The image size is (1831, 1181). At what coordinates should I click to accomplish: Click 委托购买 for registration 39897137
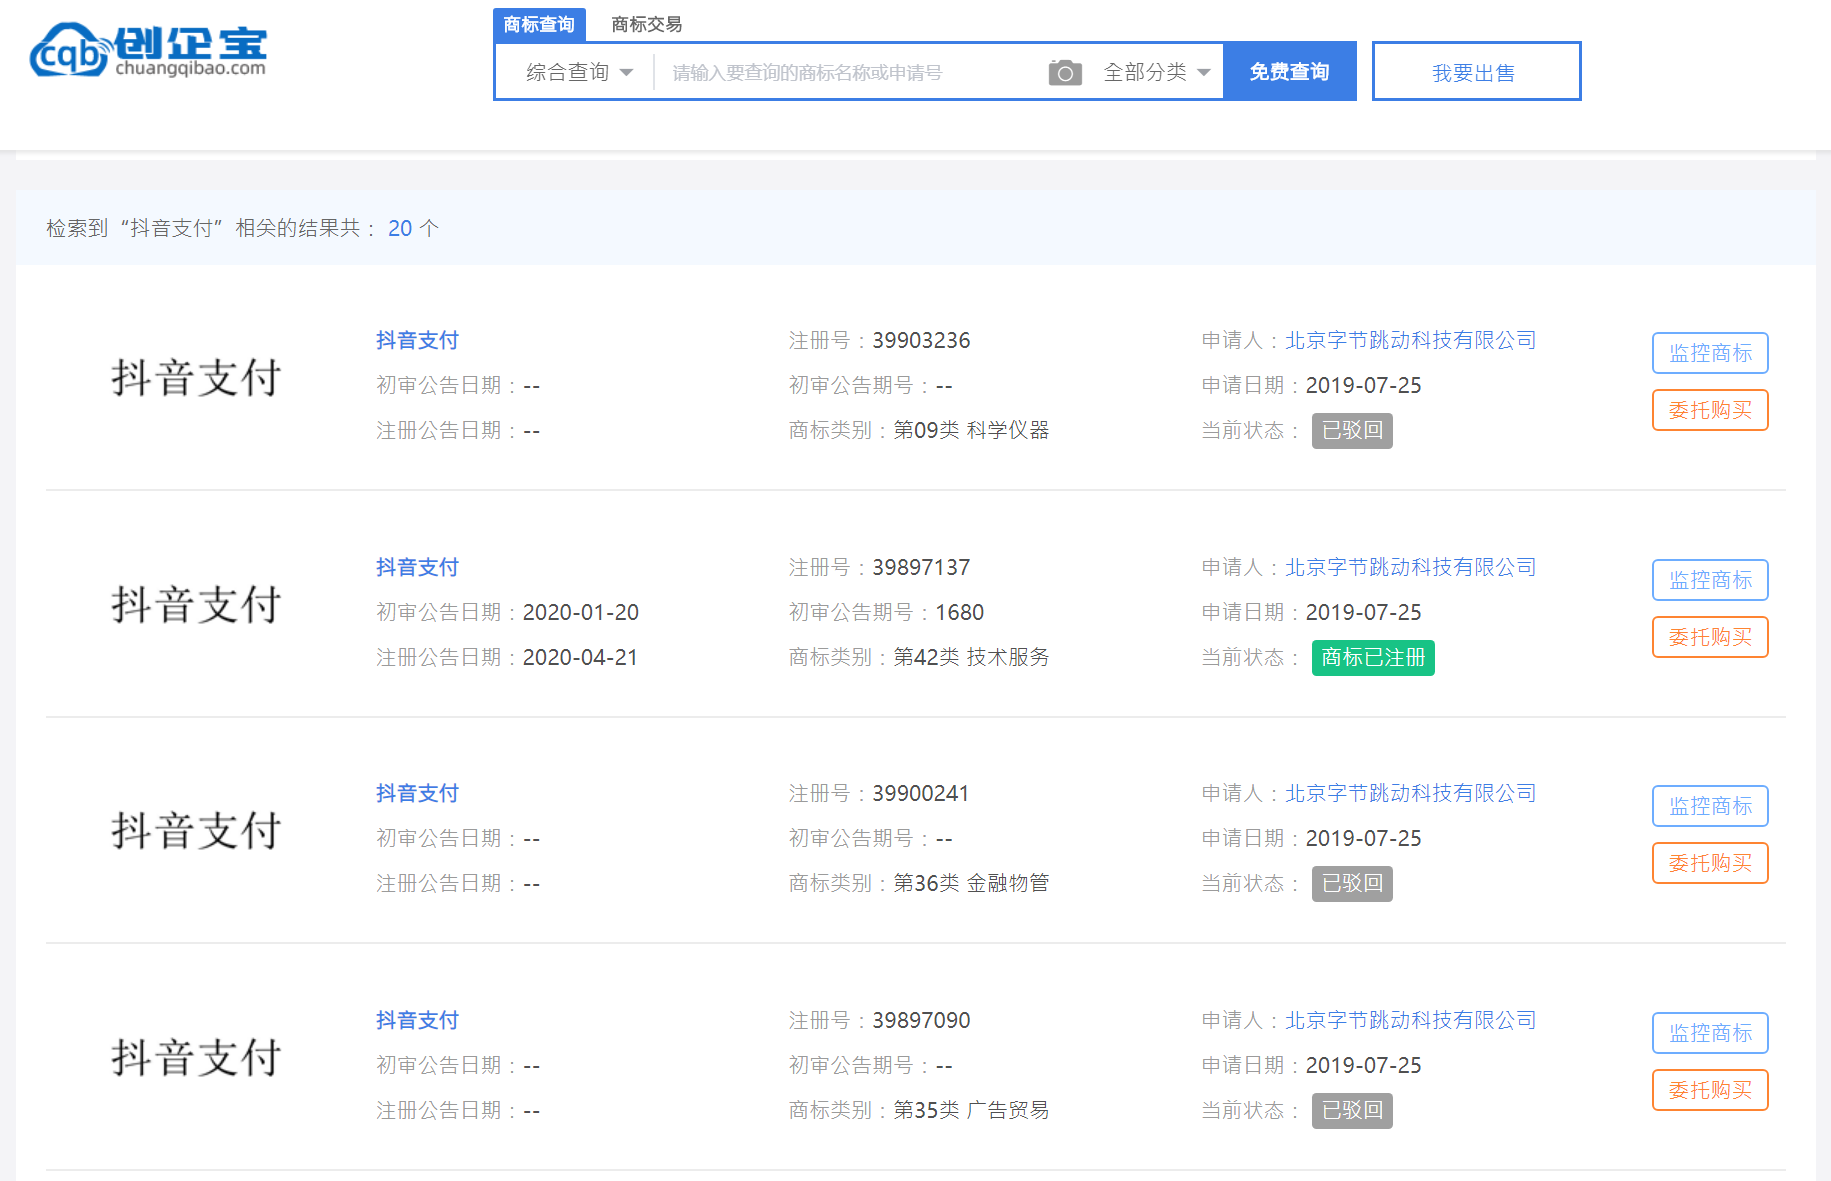(x=1710, y=637)
